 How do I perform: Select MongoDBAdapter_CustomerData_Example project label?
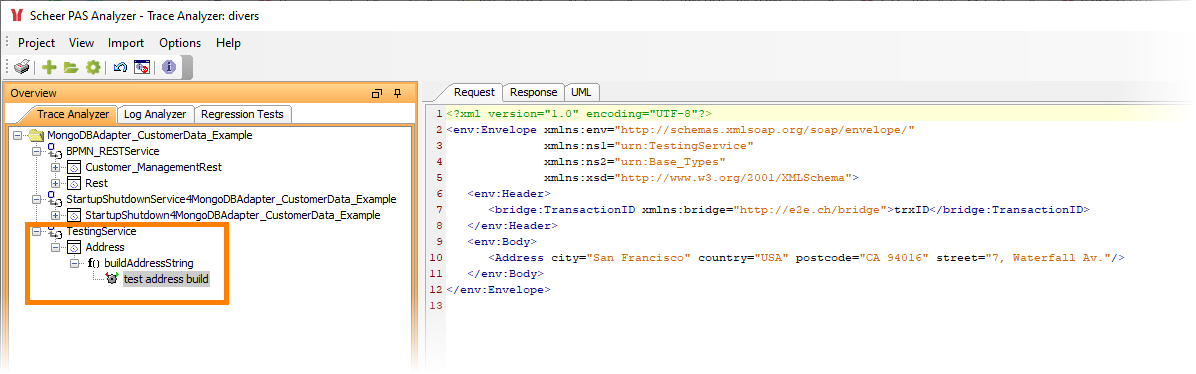tap(150, 135)
